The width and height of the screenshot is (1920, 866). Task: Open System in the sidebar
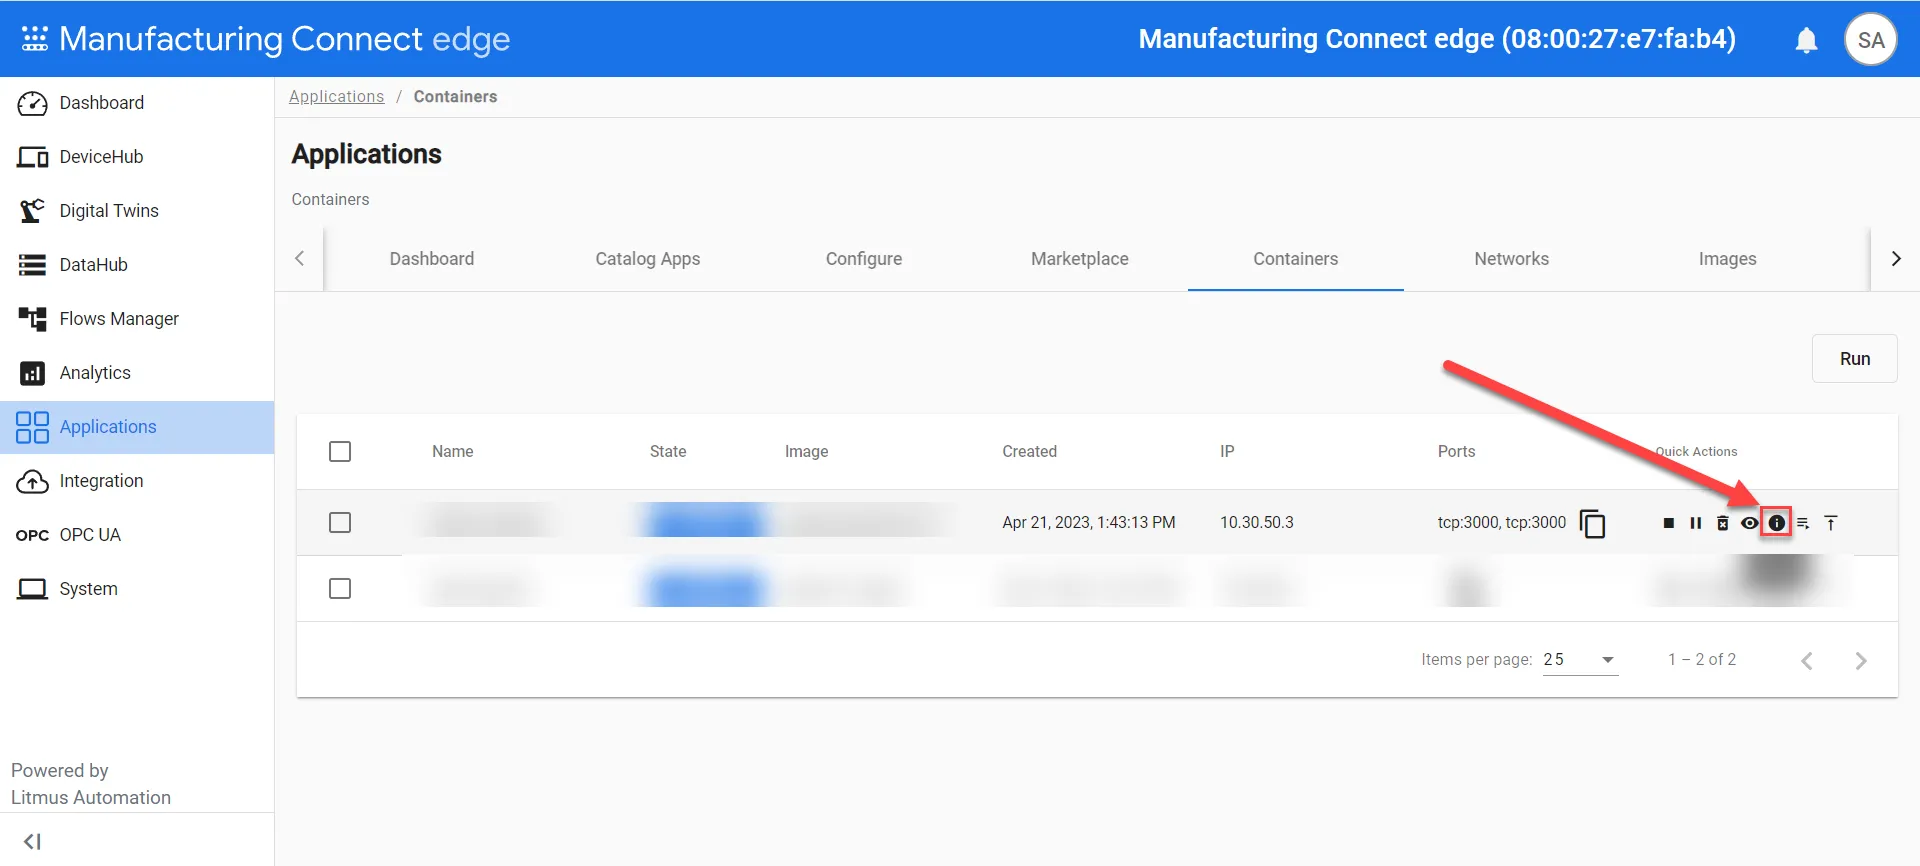[x=137, y=589]
